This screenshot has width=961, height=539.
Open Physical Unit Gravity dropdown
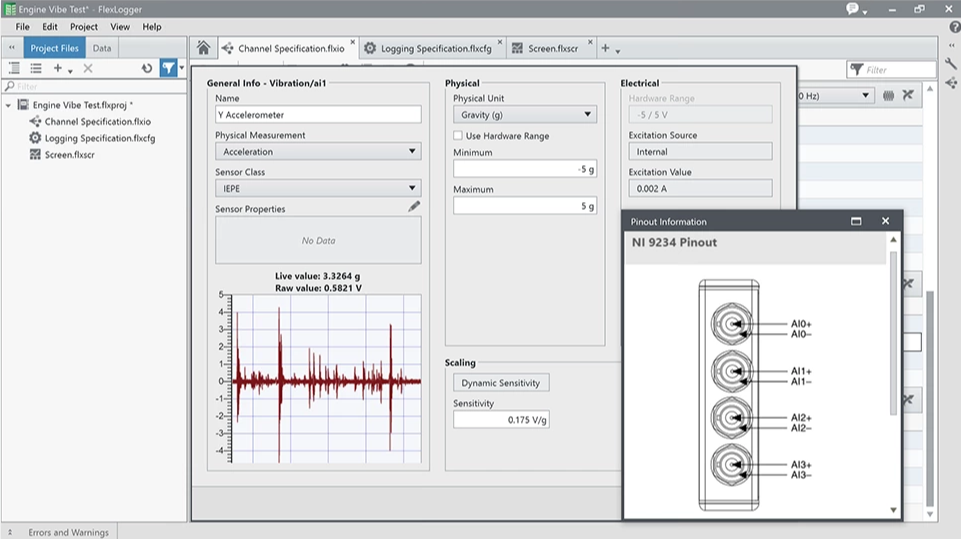pyautogui.click(x=525, y=115)
